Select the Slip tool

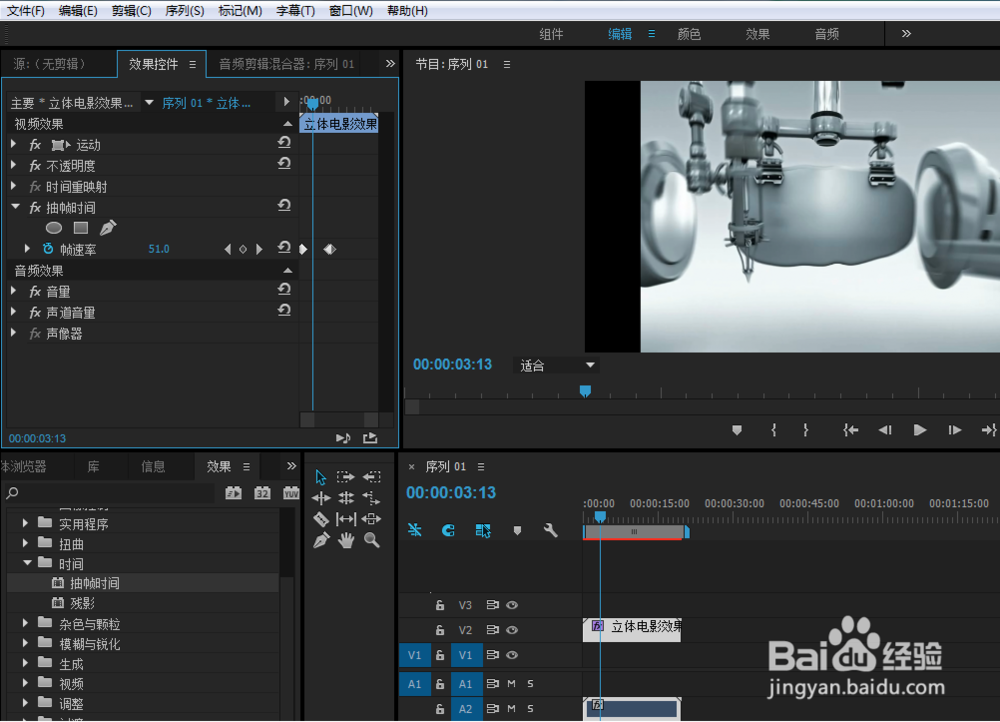coord(346,519)
